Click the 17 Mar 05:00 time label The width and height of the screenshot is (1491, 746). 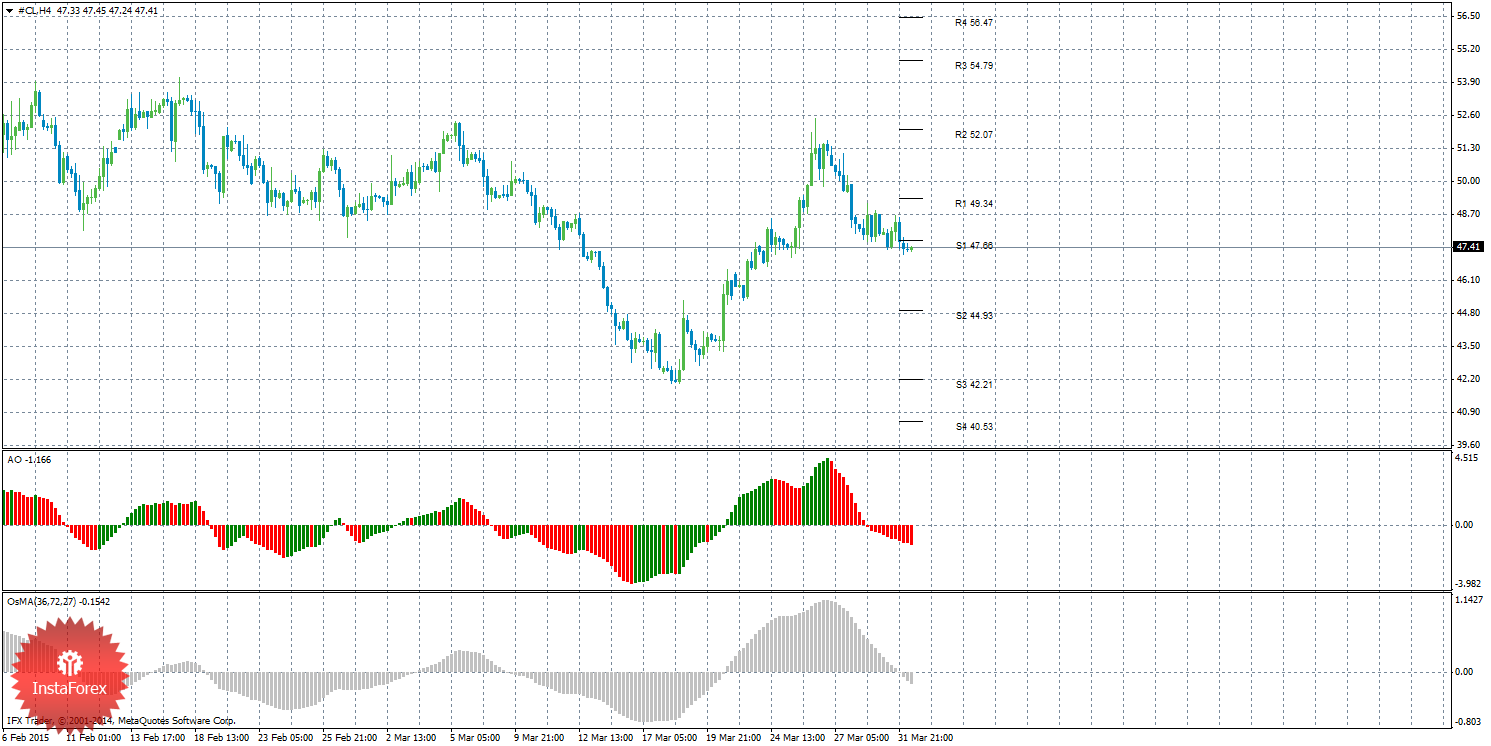670,739
